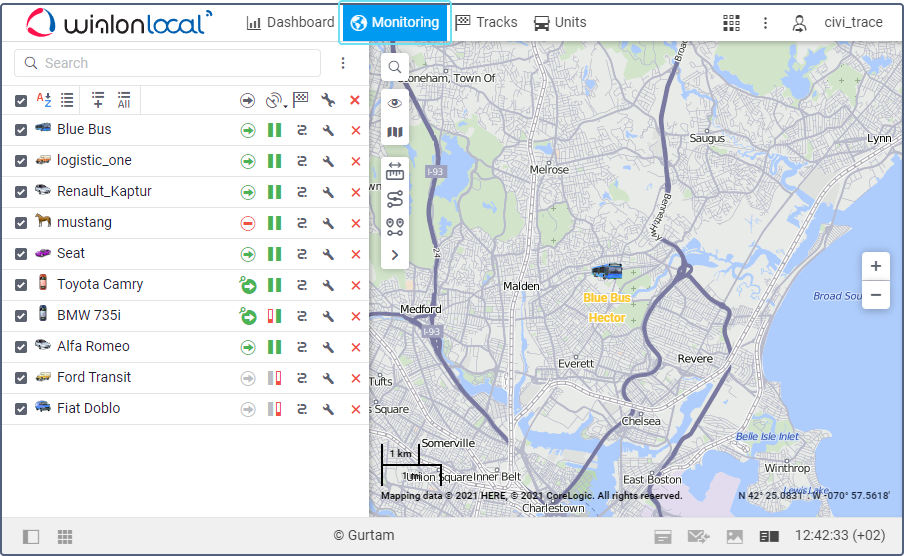Remove Toyota Camry from the list
Screen dimensions: 904x556
pyautogui.click(x=356, y=285)
